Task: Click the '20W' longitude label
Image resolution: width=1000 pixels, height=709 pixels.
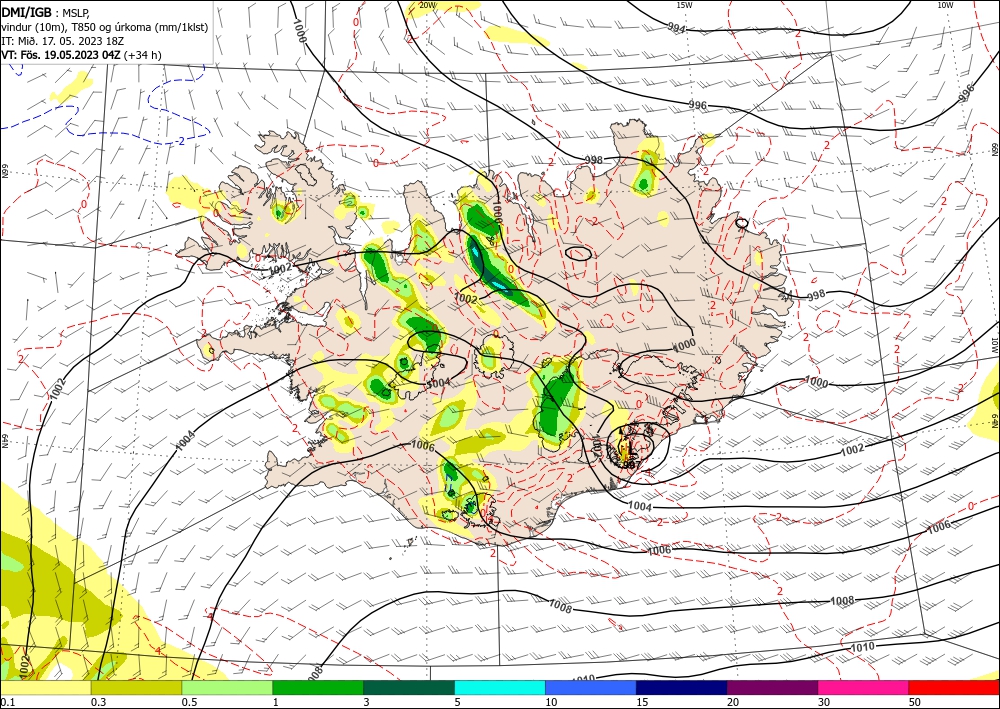Action: pyautogui.click(x=428, y=5)
